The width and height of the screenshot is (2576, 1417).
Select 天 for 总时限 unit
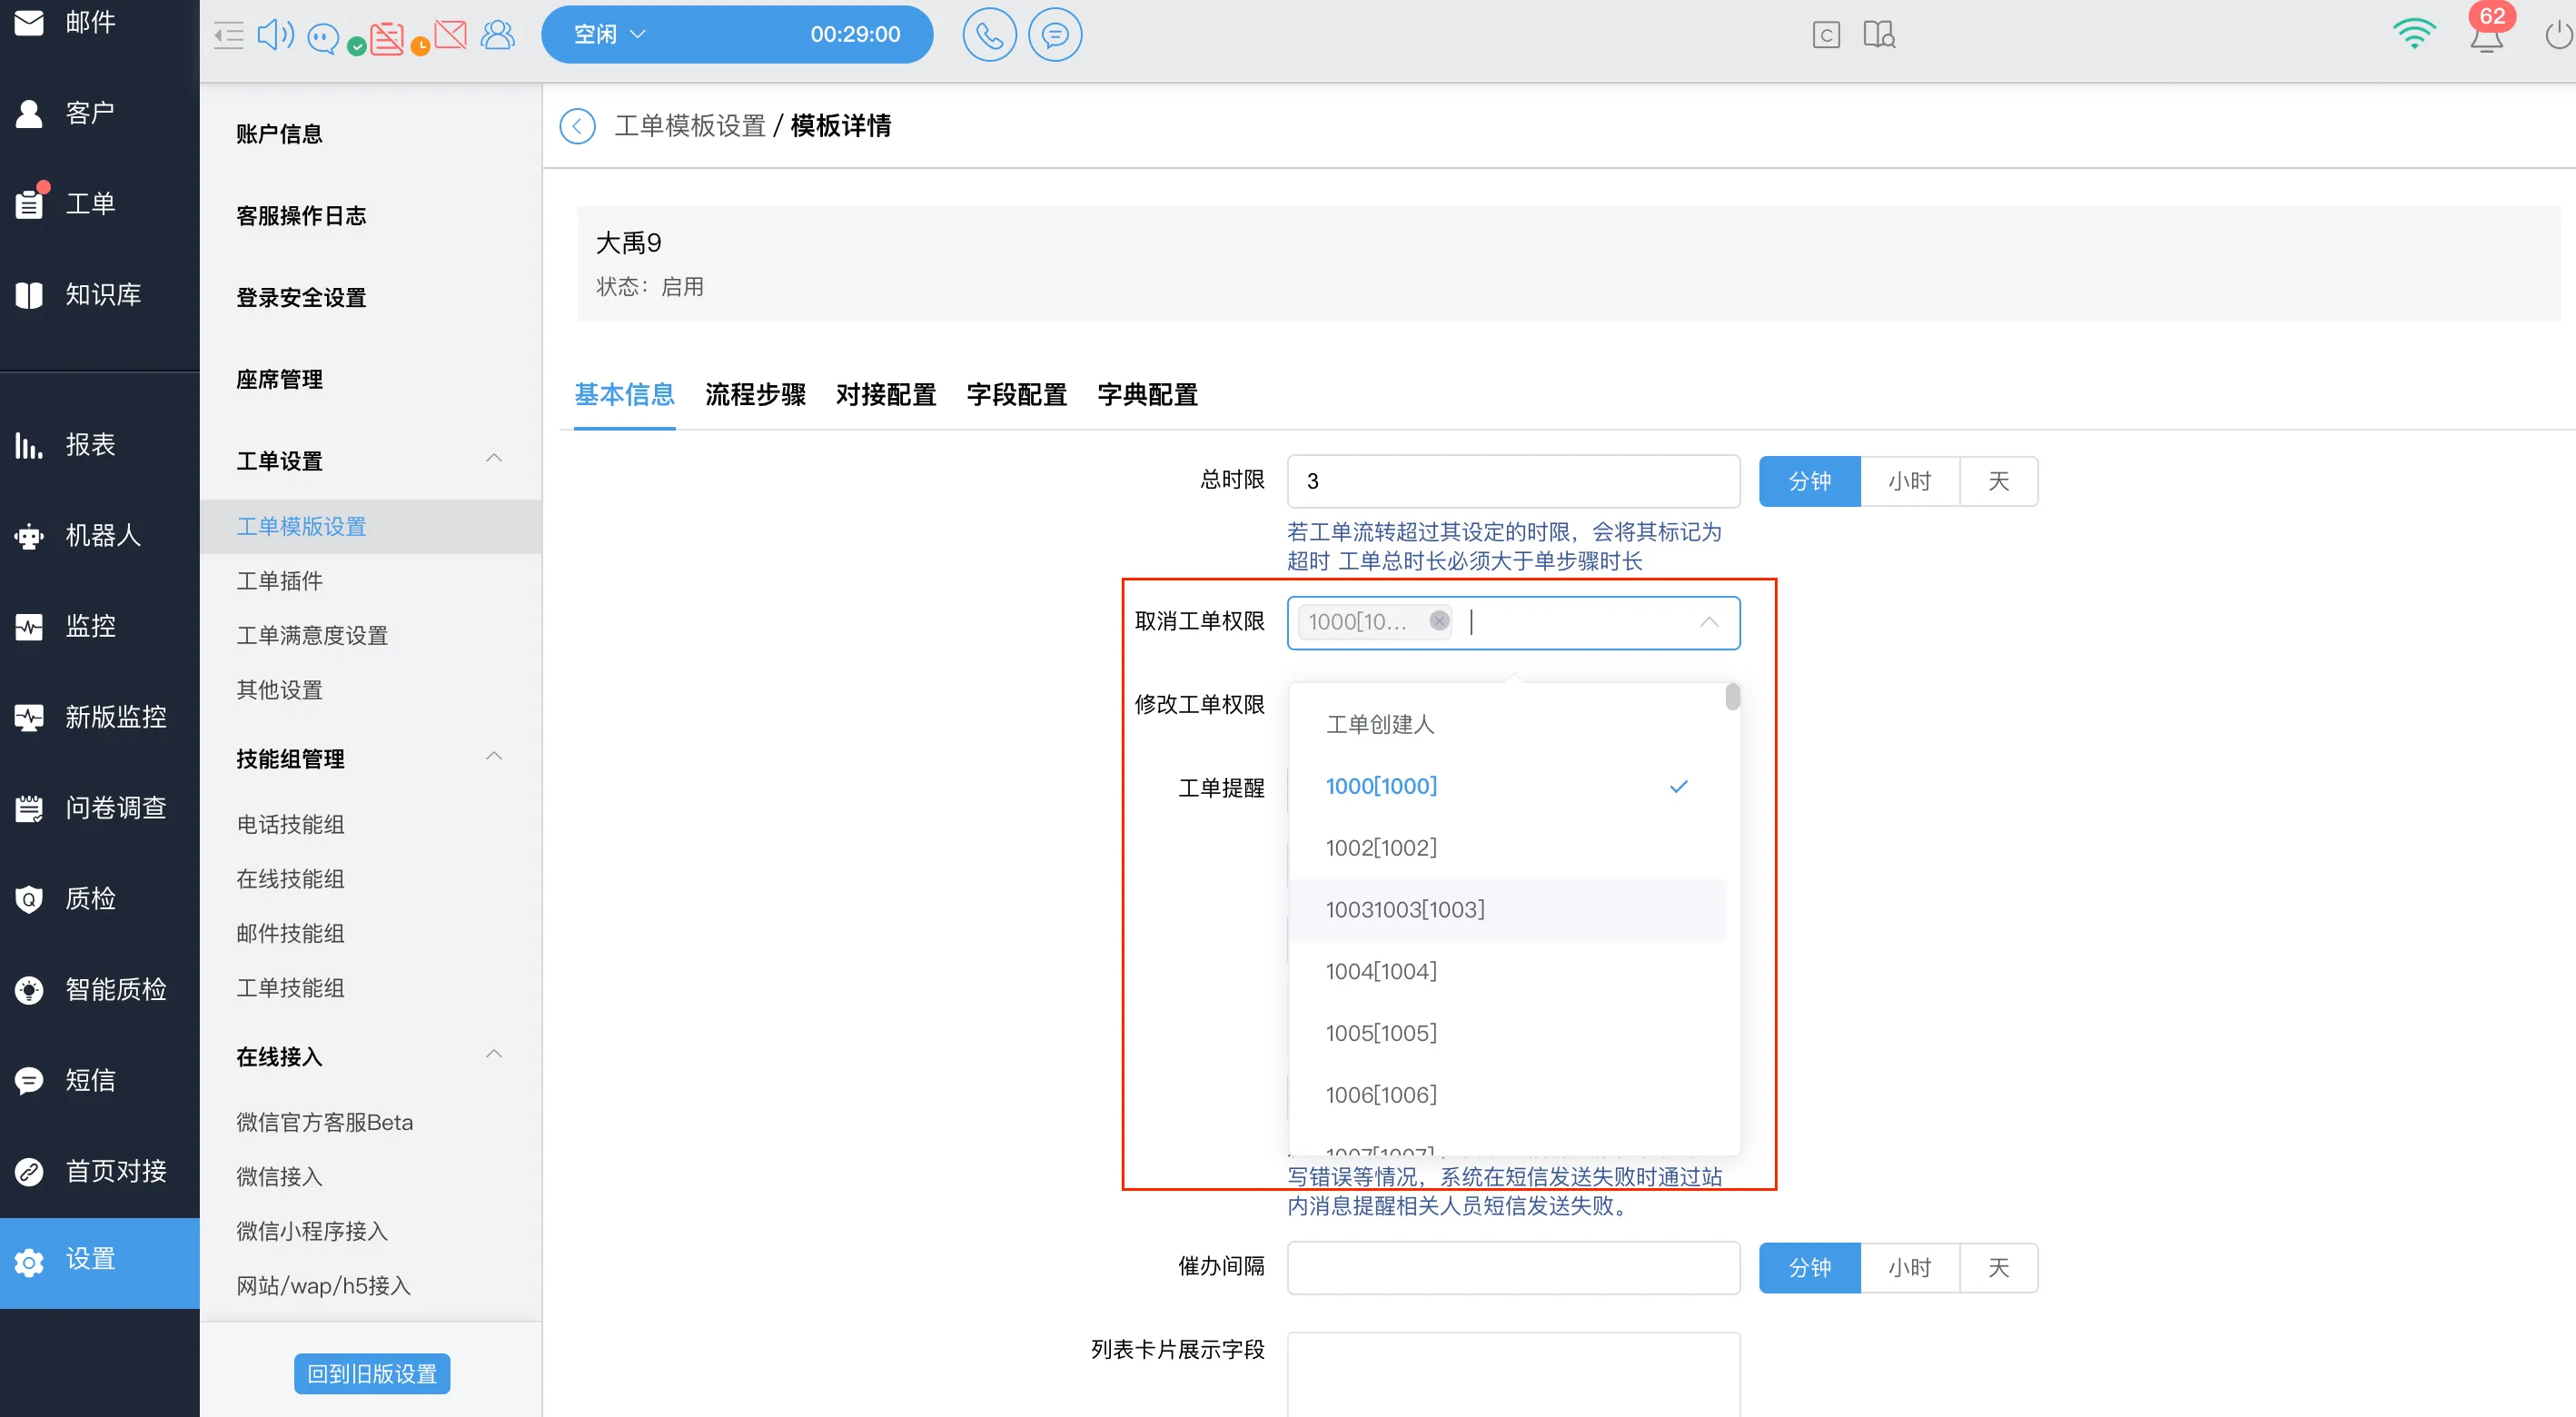pos(1998,481)
